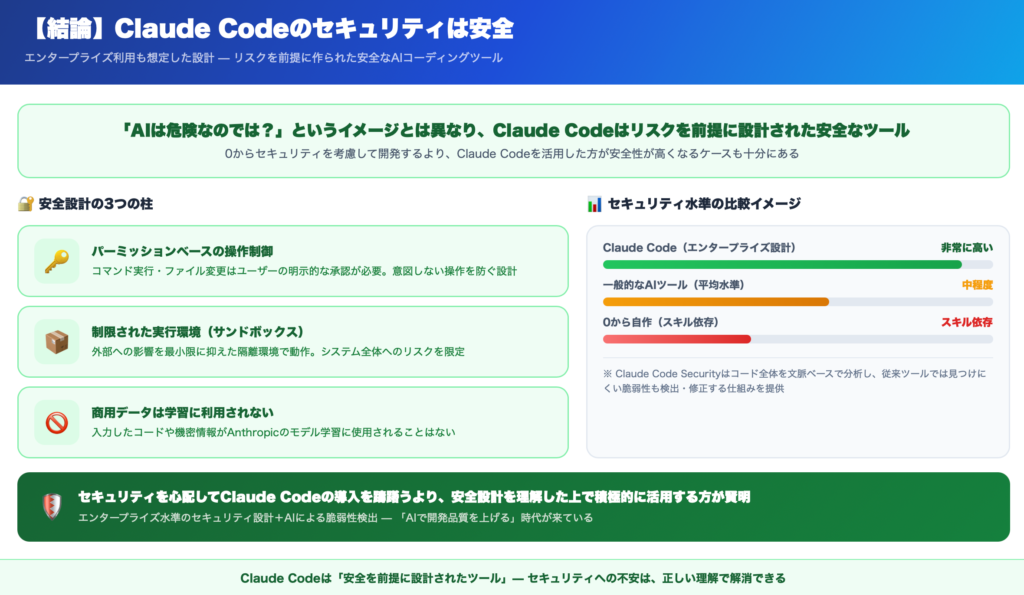Select the 制限された実行環境（サンドボックス） card title
This screenshot has height=595, width=1024.
[197, 331]
